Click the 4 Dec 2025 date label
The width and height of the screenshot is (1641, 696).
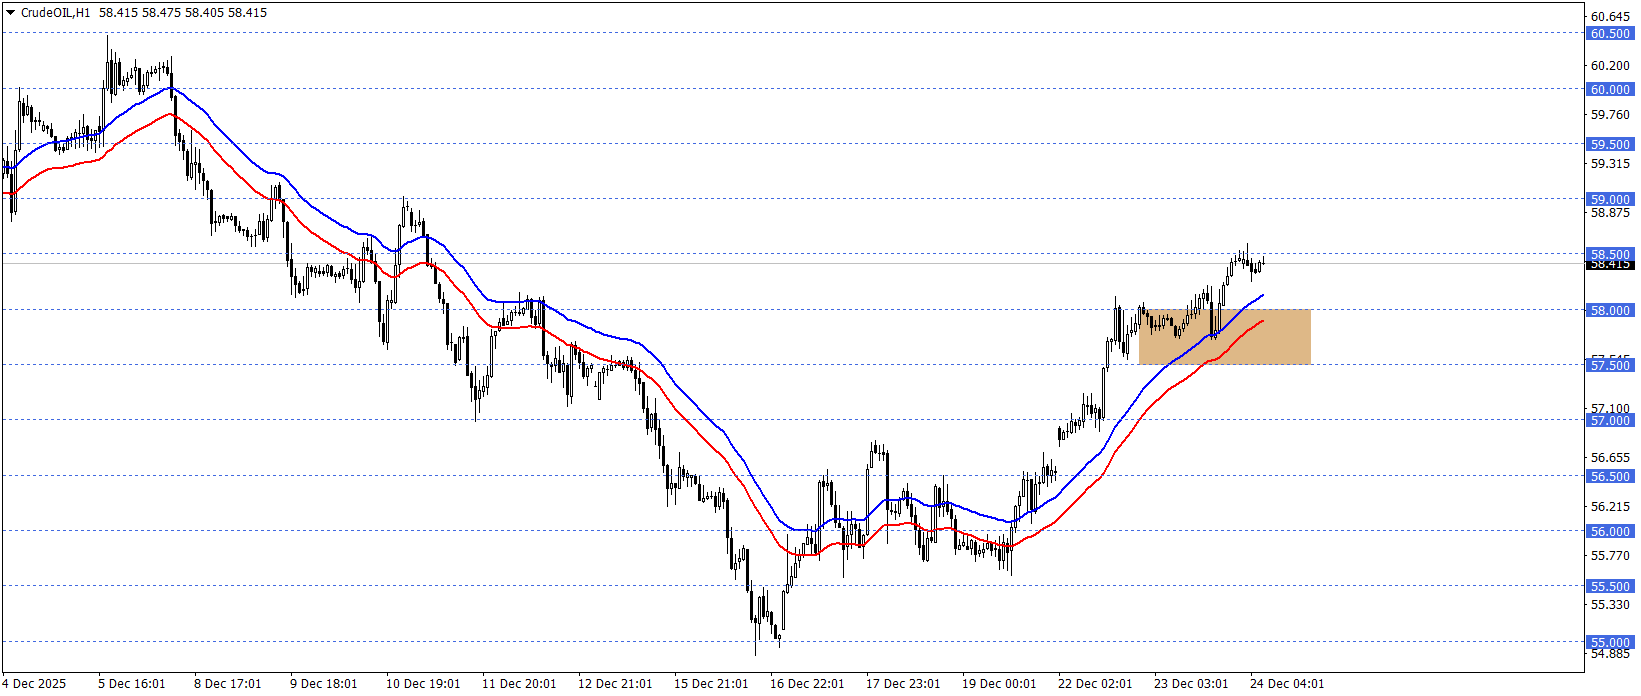coord(34,684)
